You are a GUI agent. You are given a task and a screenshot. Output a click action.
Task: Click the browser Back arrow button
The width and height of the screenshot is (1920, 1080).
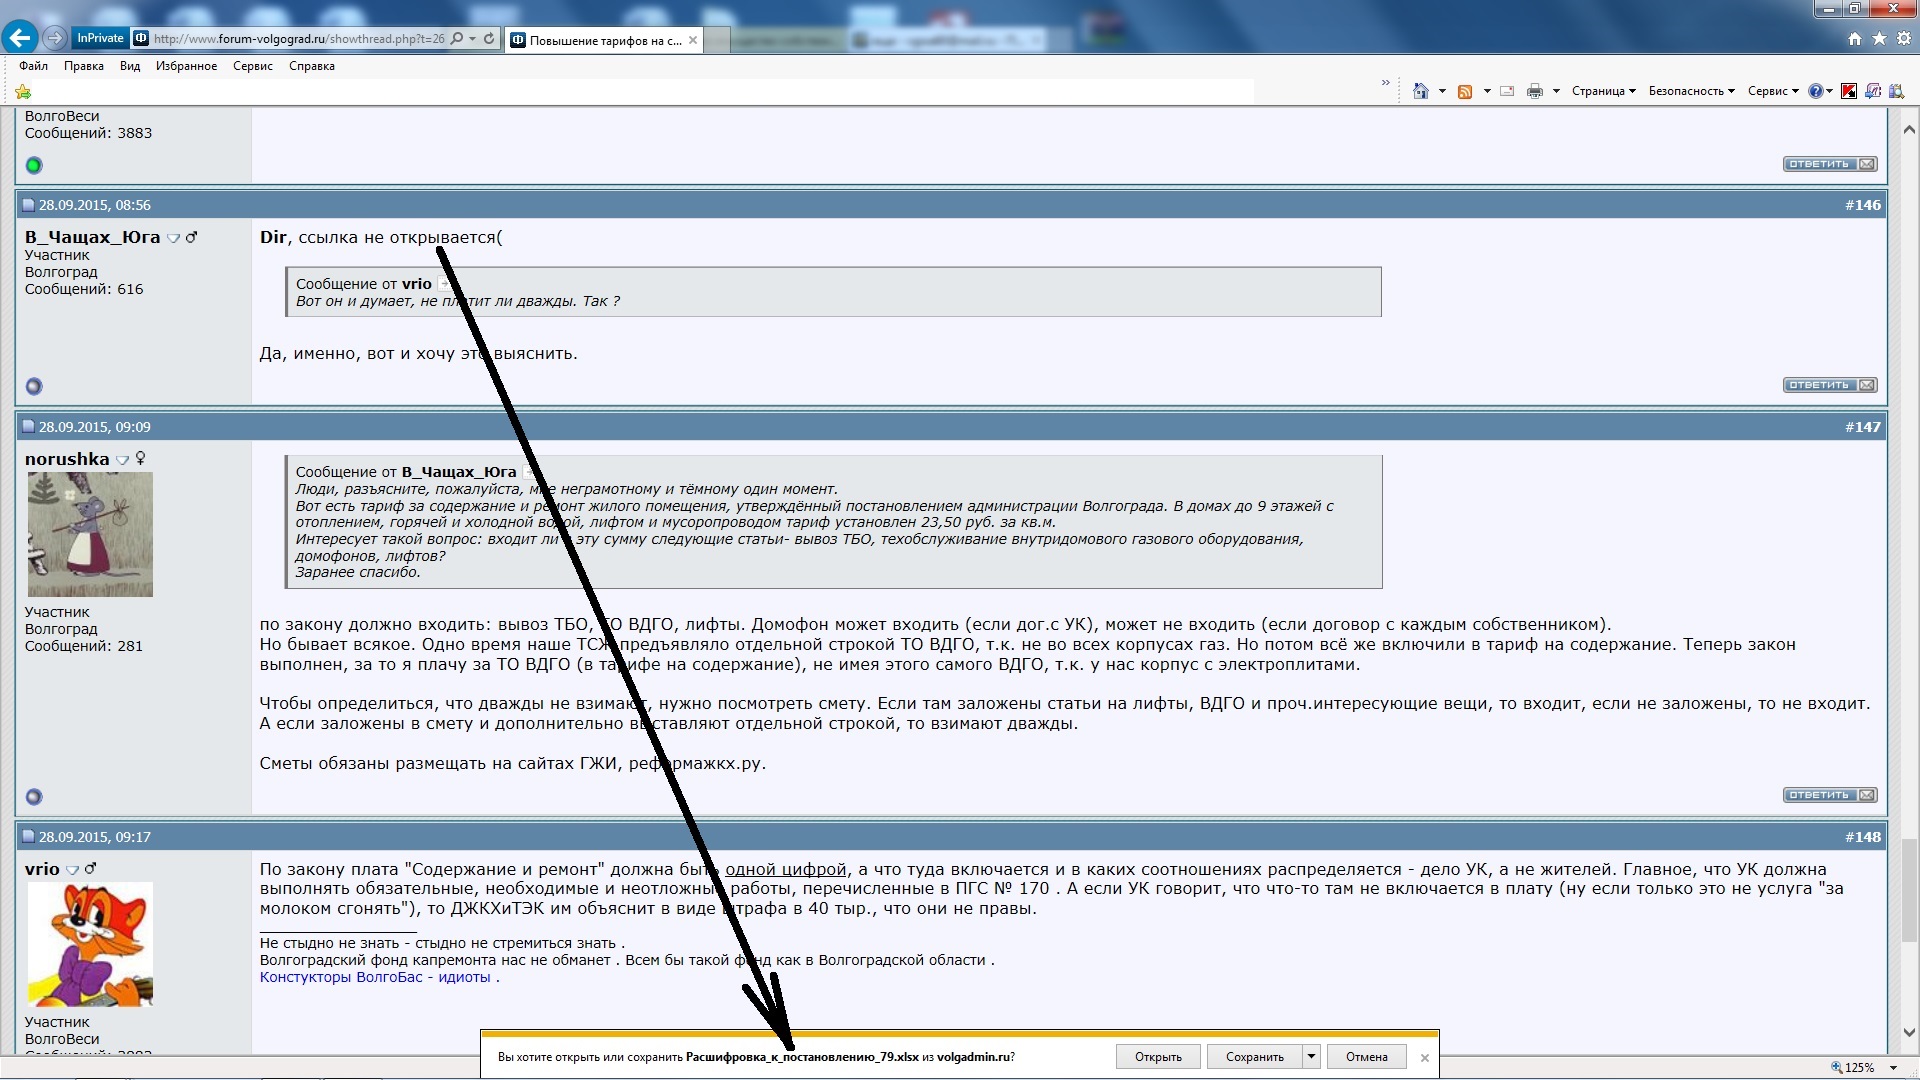pyautogui.click(x=19, y=38)
